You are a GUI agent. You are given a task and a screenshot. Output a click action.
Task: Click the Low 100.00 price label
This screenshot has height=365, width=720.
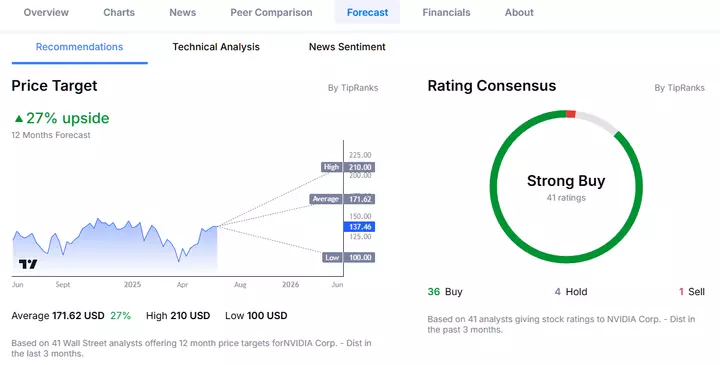349,258
